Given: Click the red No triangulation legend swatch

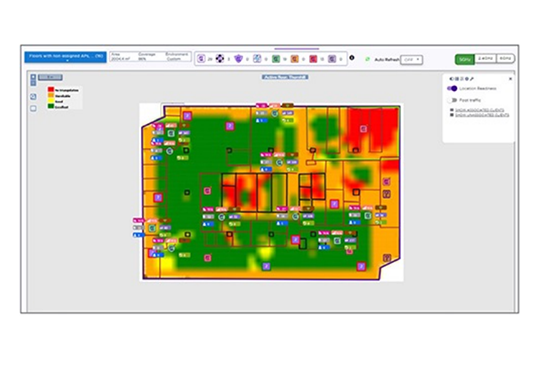Looking at the screenshot, I should click(x=51, y=90).
